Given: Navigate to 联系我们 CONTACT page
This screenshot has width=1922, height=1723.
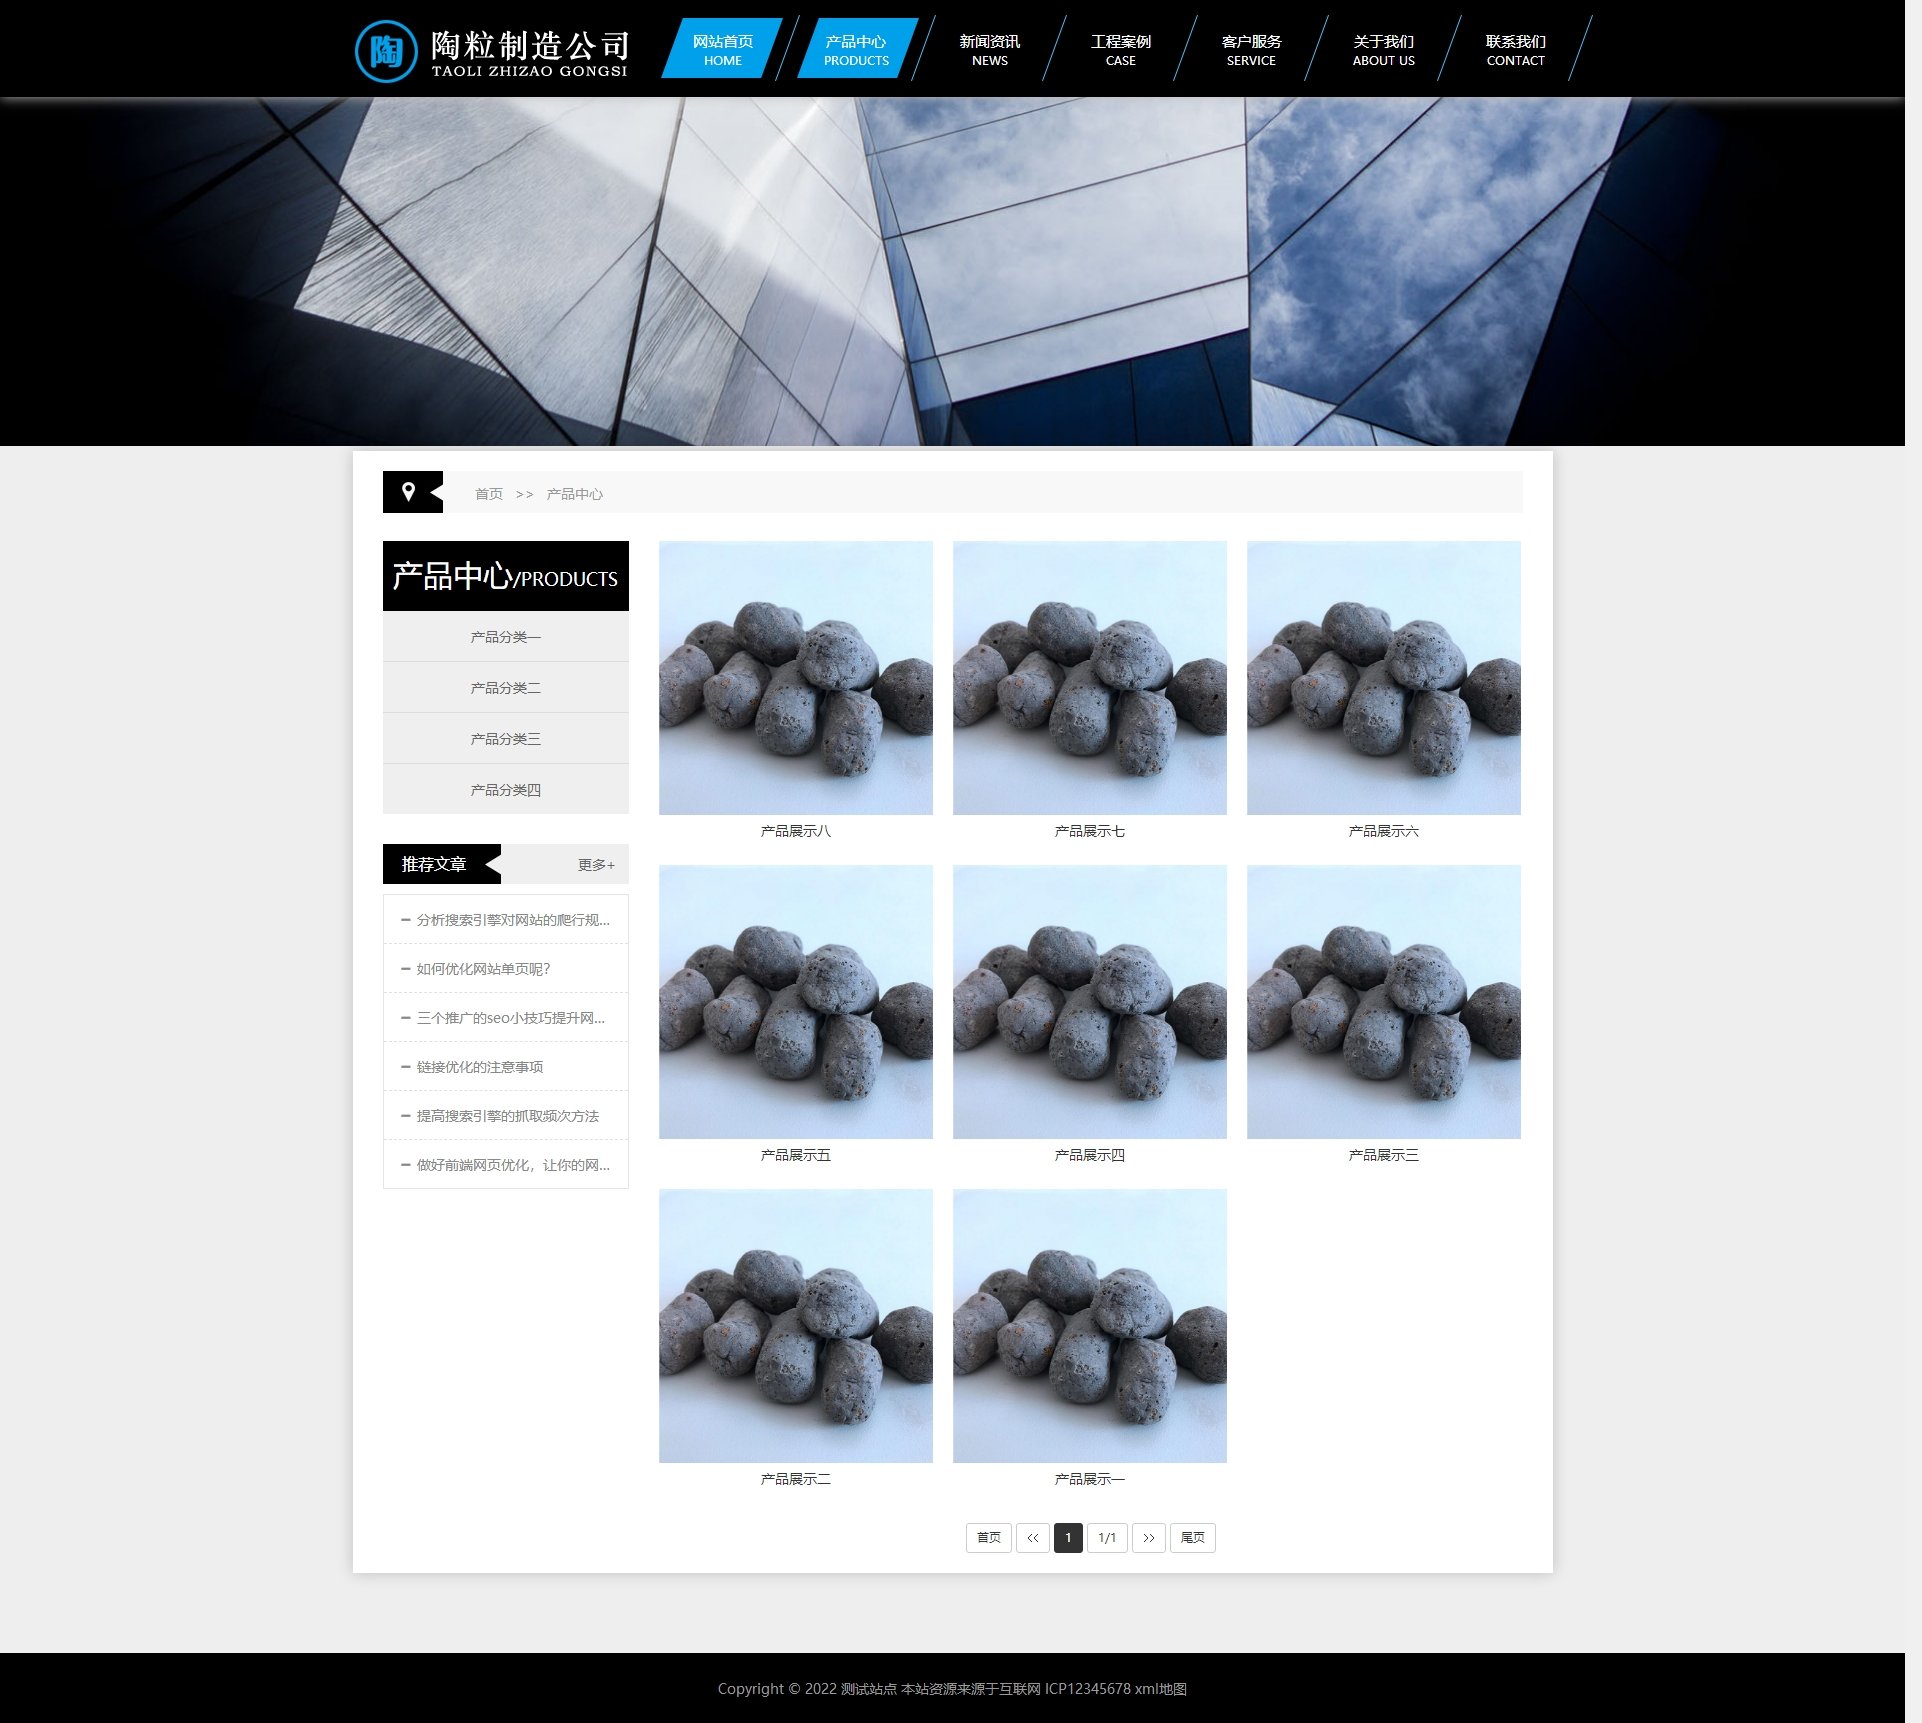Looking at the screenshot, I should (1515, 50).
